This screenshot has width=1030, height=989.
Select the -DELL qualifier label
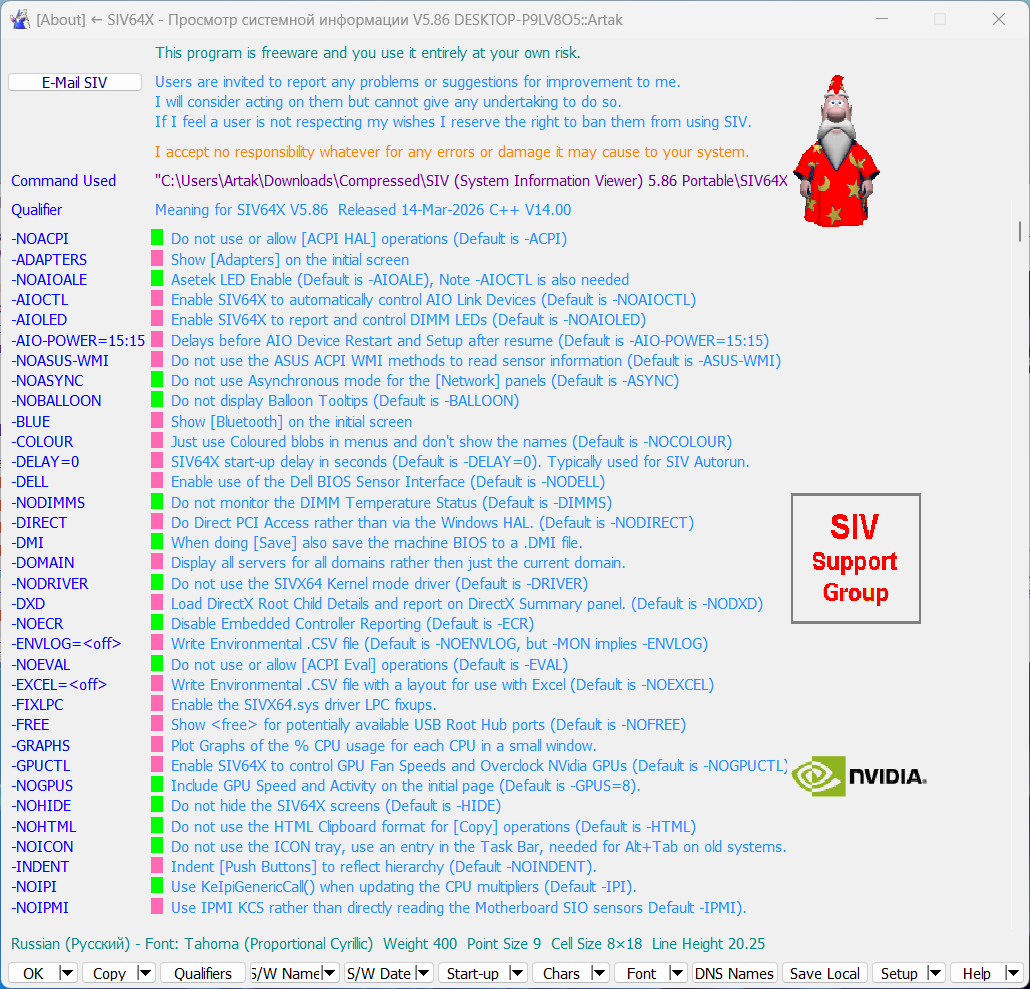(30, 481)
